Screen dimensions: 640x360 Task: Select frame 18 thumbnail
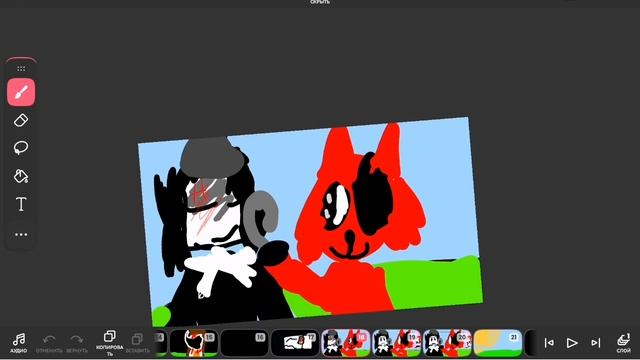[345, 343]
